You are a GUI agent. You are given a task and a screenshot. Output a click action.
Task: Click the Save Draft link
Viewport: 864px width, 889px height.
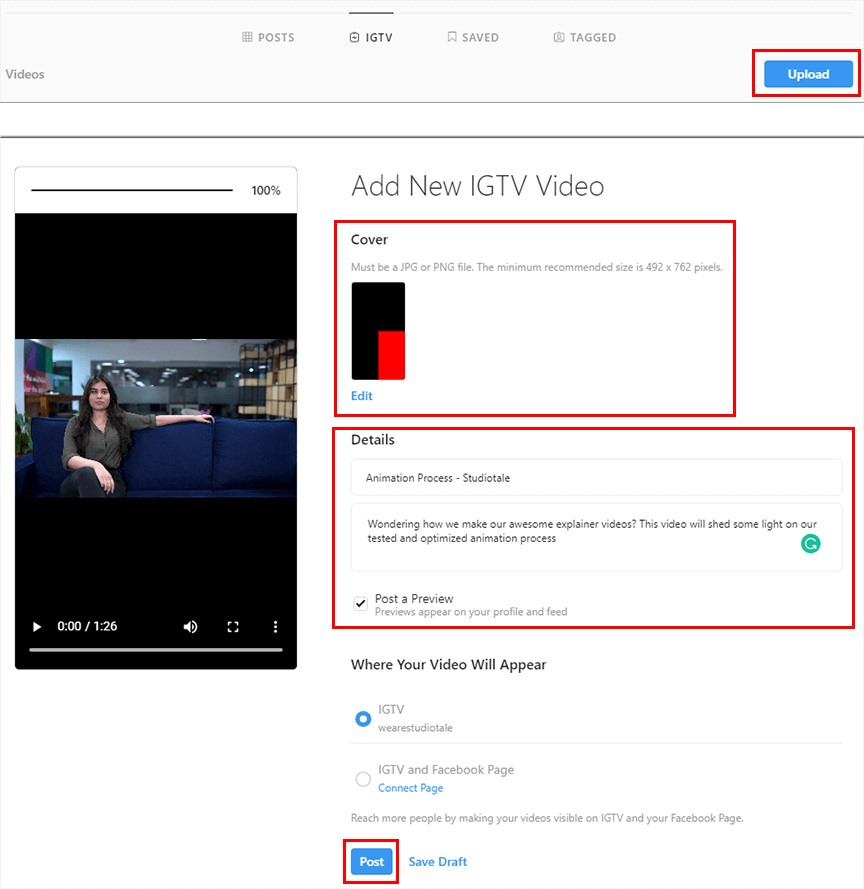[438, 861]
